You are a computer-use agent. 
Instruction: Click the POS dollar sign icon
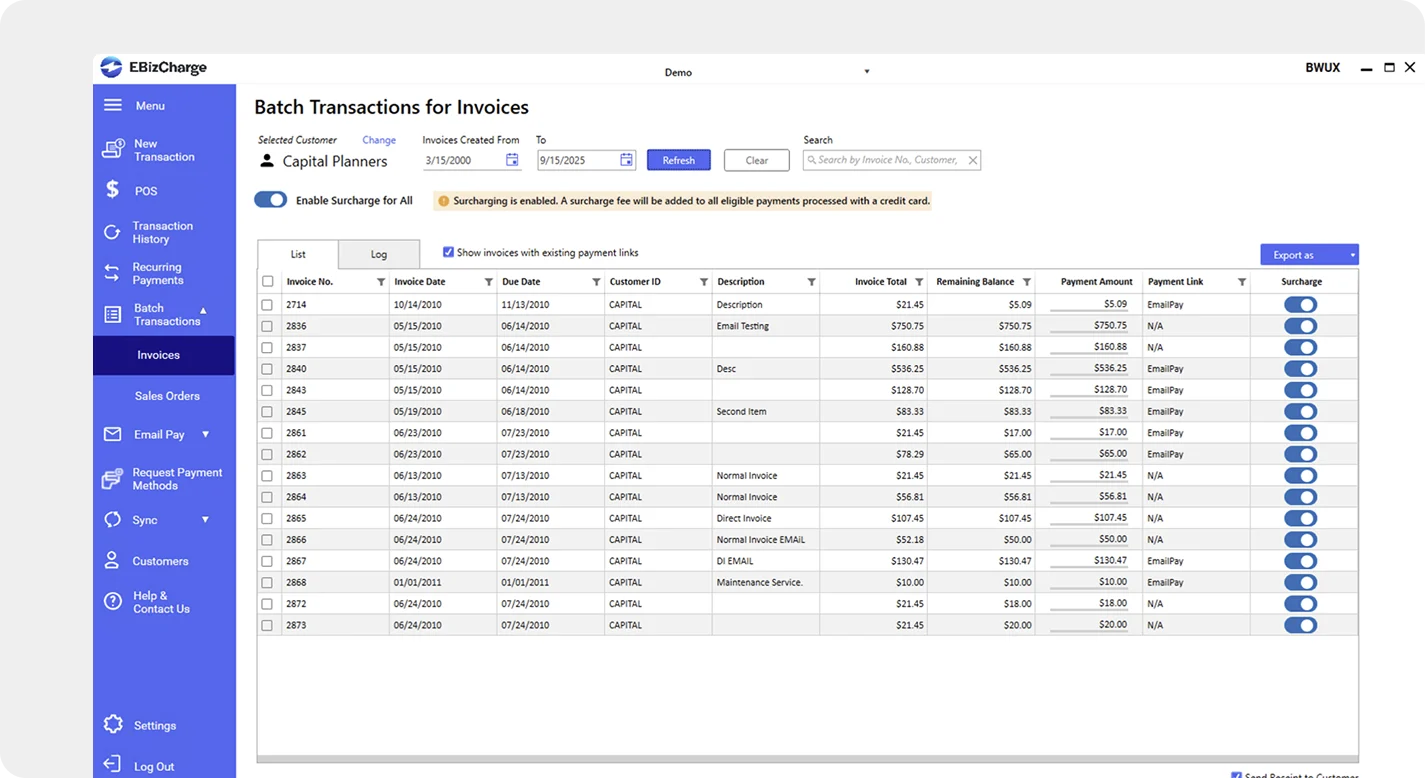[113, 190]
